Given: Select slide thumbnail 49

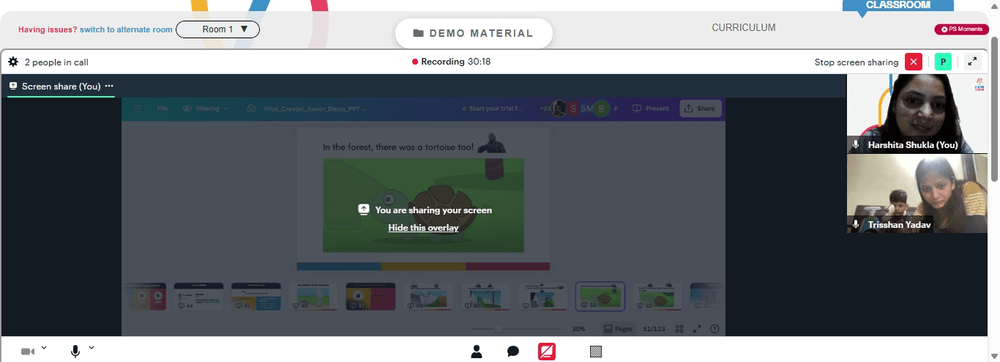Looking at the screenshot, I should point(485,297).
